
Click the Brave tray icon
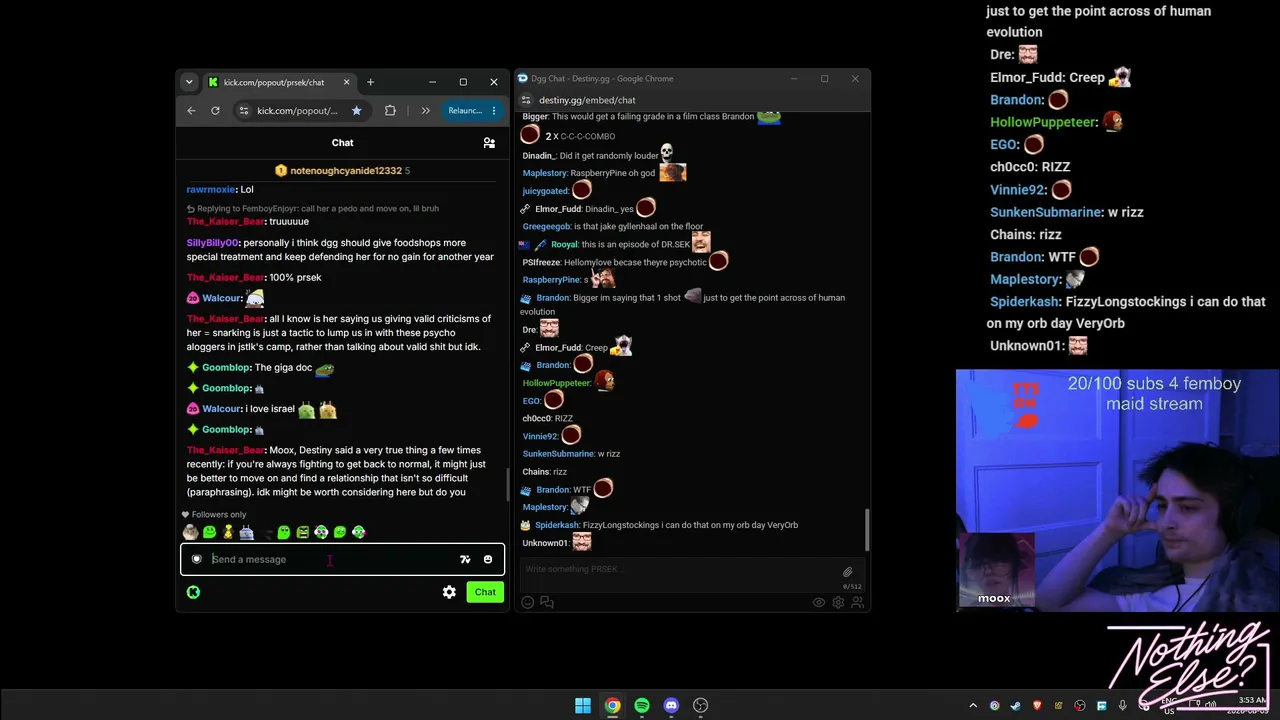1037,706
